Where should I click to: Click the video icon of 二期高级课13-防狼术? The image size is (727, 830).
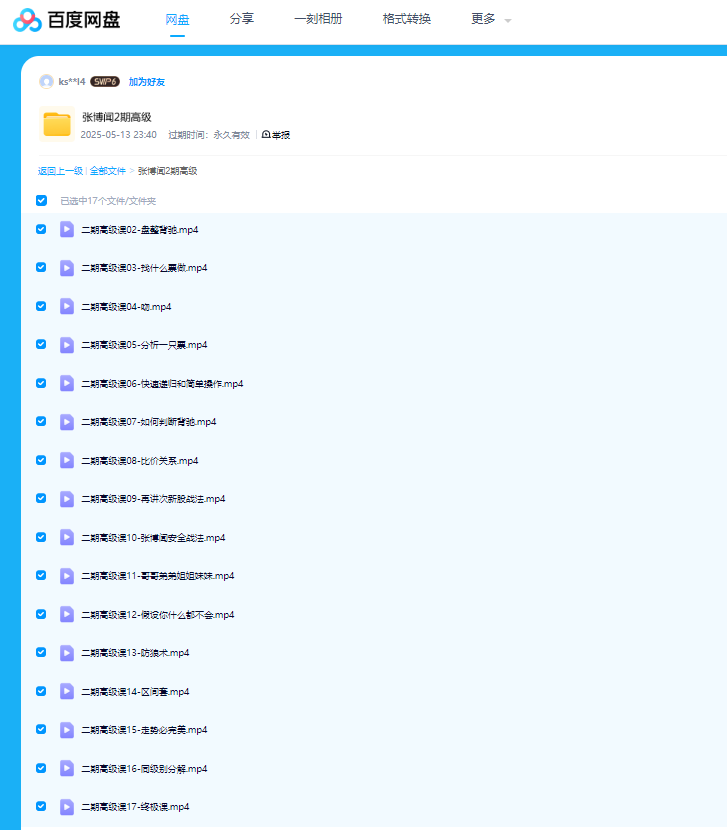click(x=67, y=653)
